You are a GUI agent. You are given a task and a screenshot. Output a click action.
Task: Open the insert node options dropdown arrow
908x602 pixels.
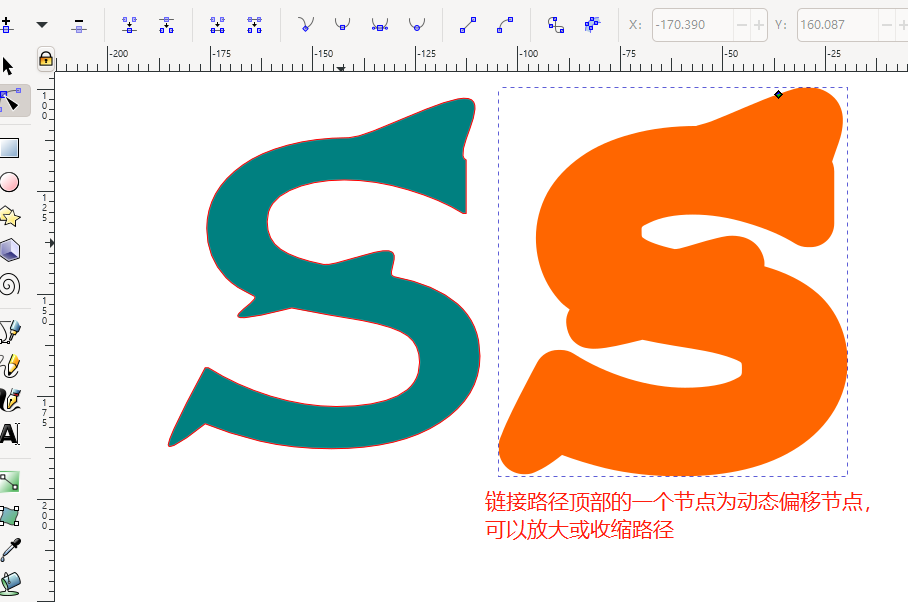42,25
